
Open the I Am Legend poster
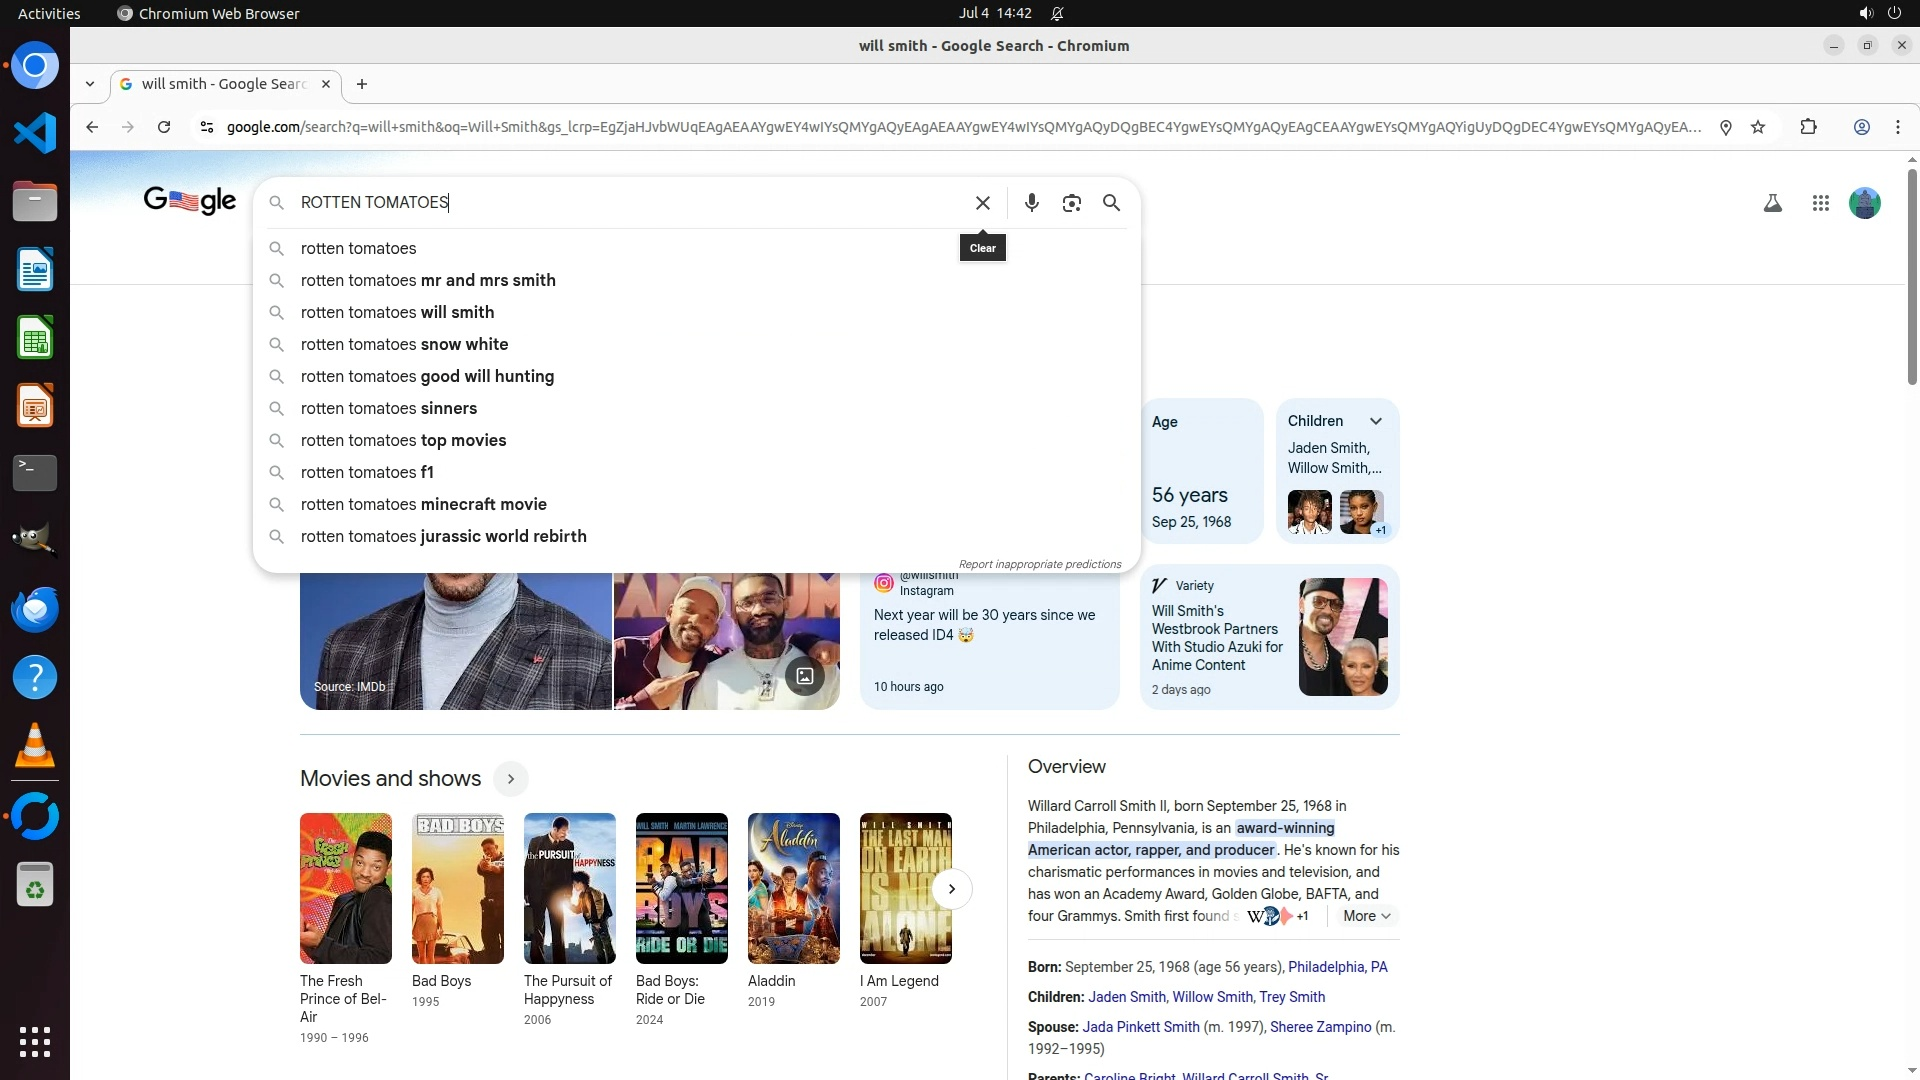click(x=905, y=888)
